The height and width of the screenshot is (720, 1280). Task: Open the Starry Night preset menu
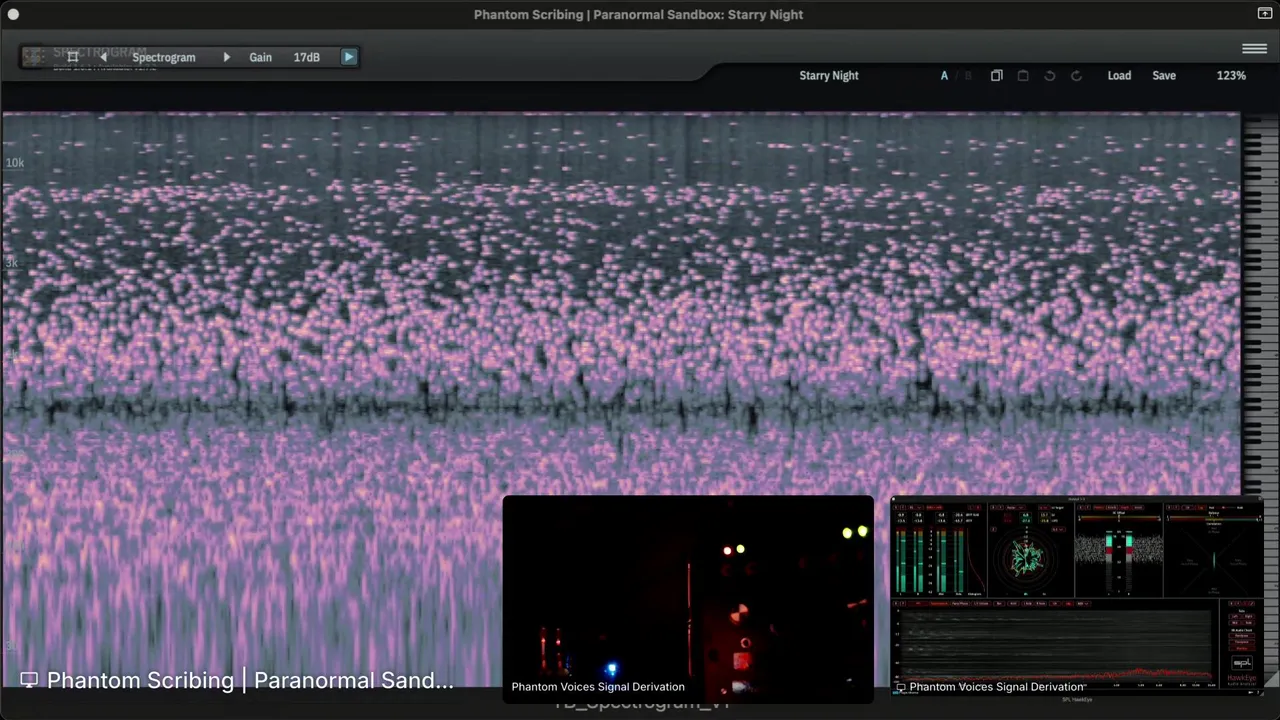pyautogui.click(x=829, y=75)
